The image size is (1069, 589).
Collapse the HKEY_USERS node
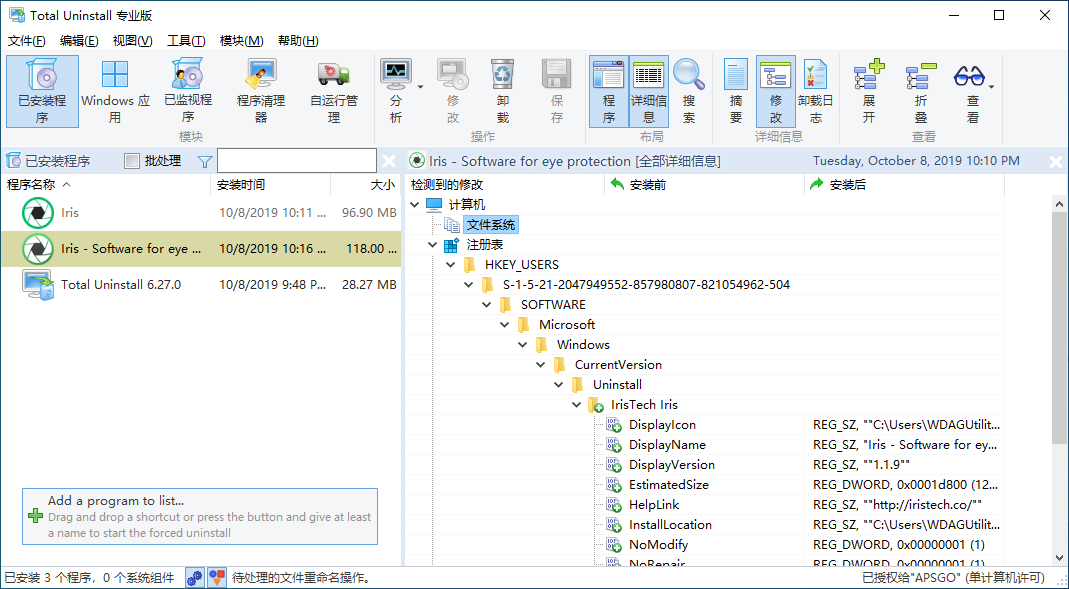pyautogui.click(x=451, y=265)
